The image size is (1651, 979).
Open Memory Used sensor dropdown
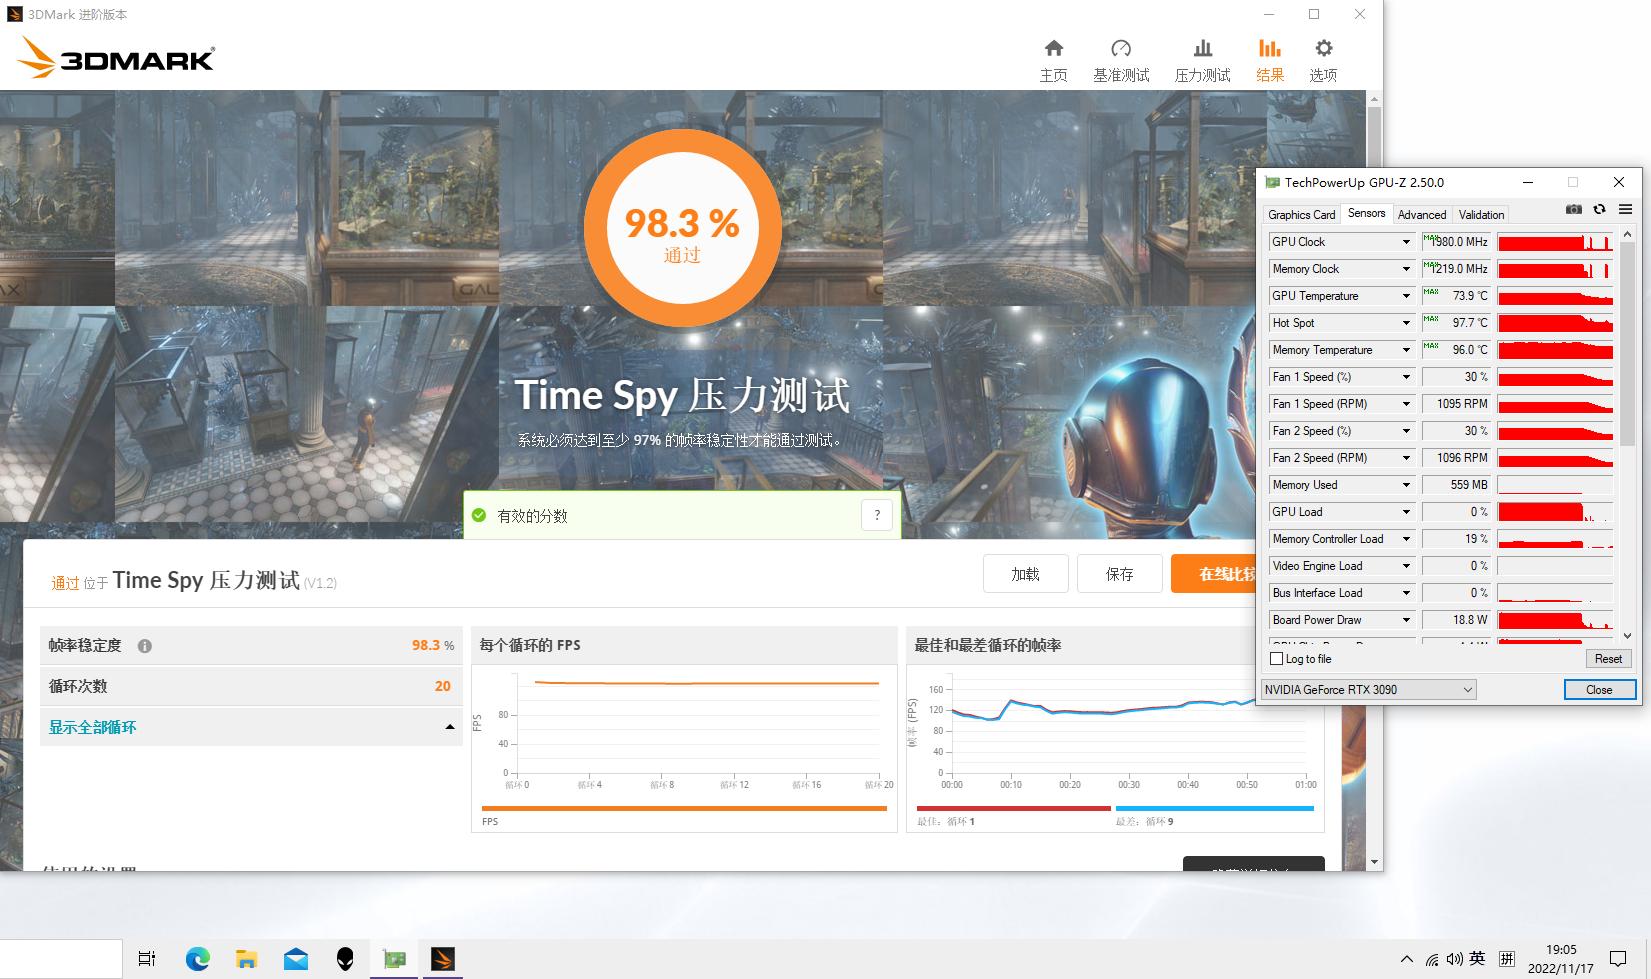(x=1406, y=485)
